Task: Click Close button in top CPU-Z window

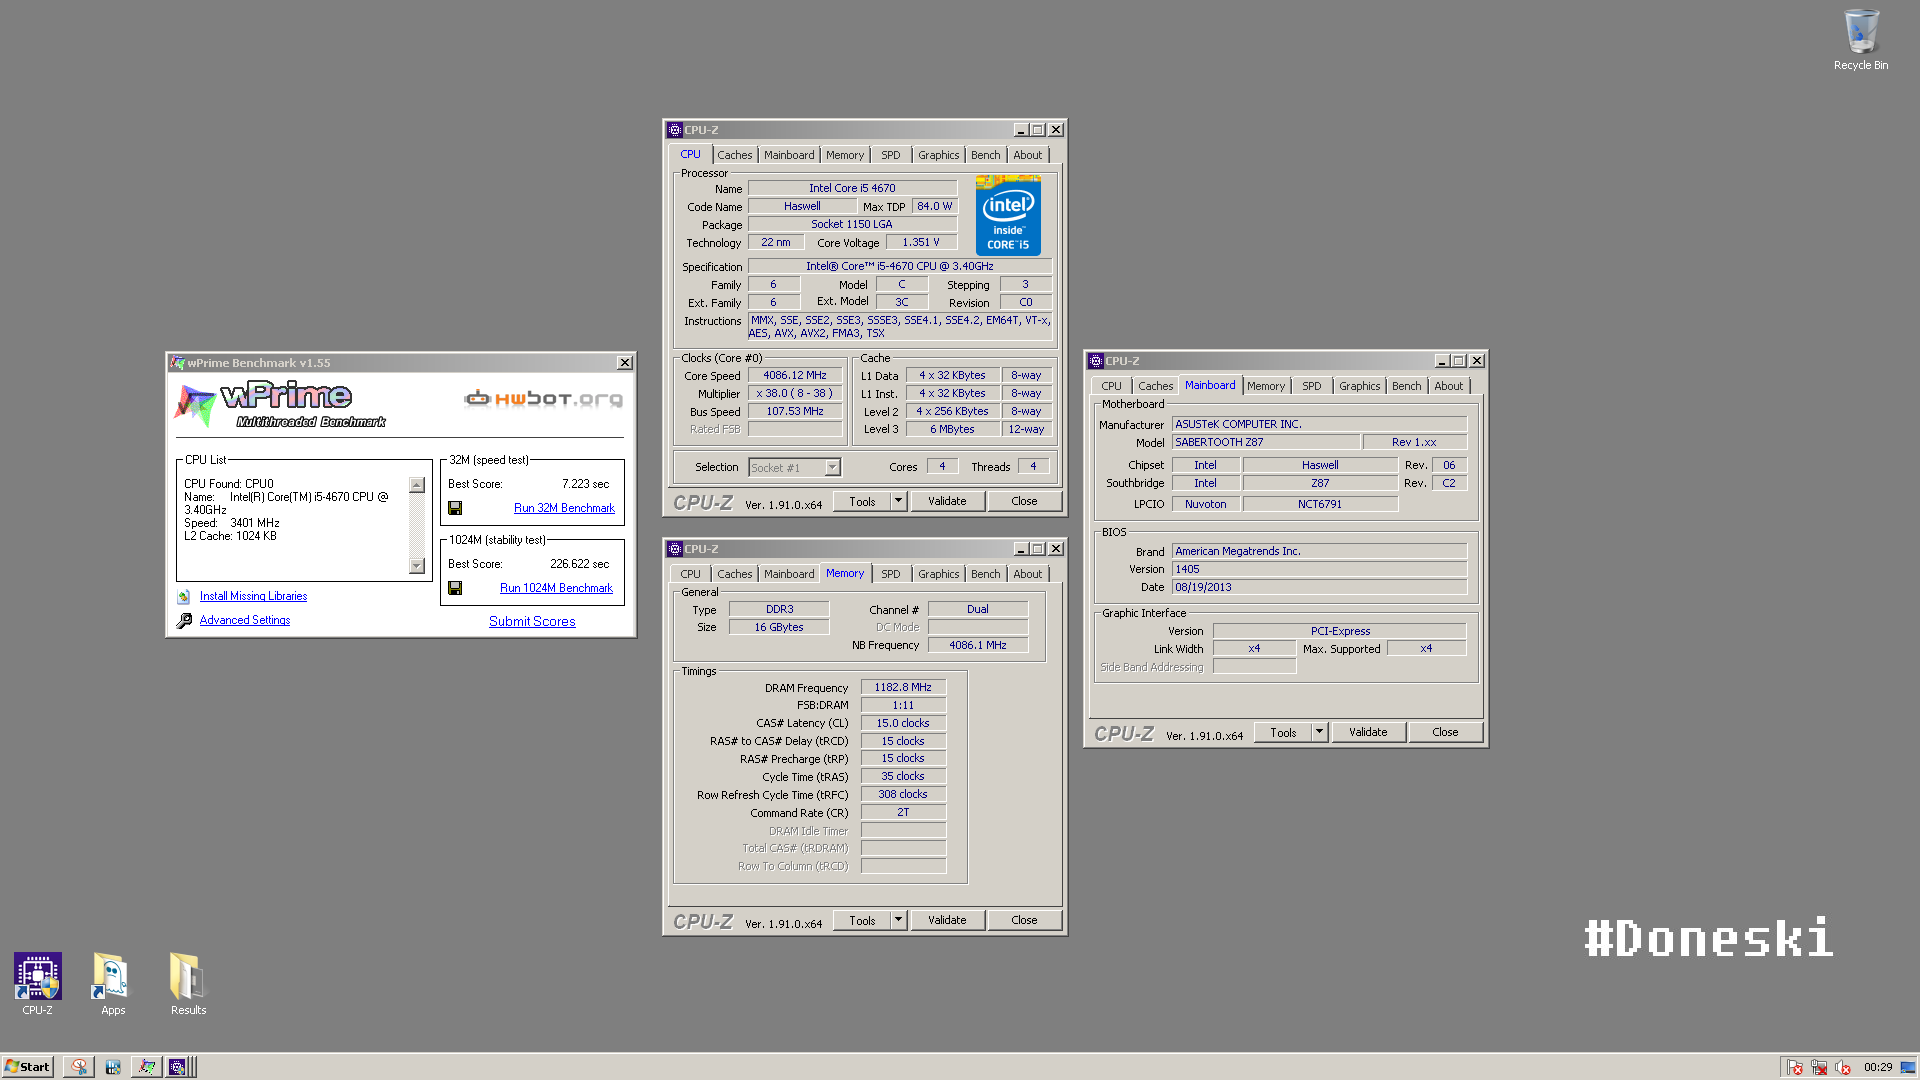Action: (x=1024, y=501)
